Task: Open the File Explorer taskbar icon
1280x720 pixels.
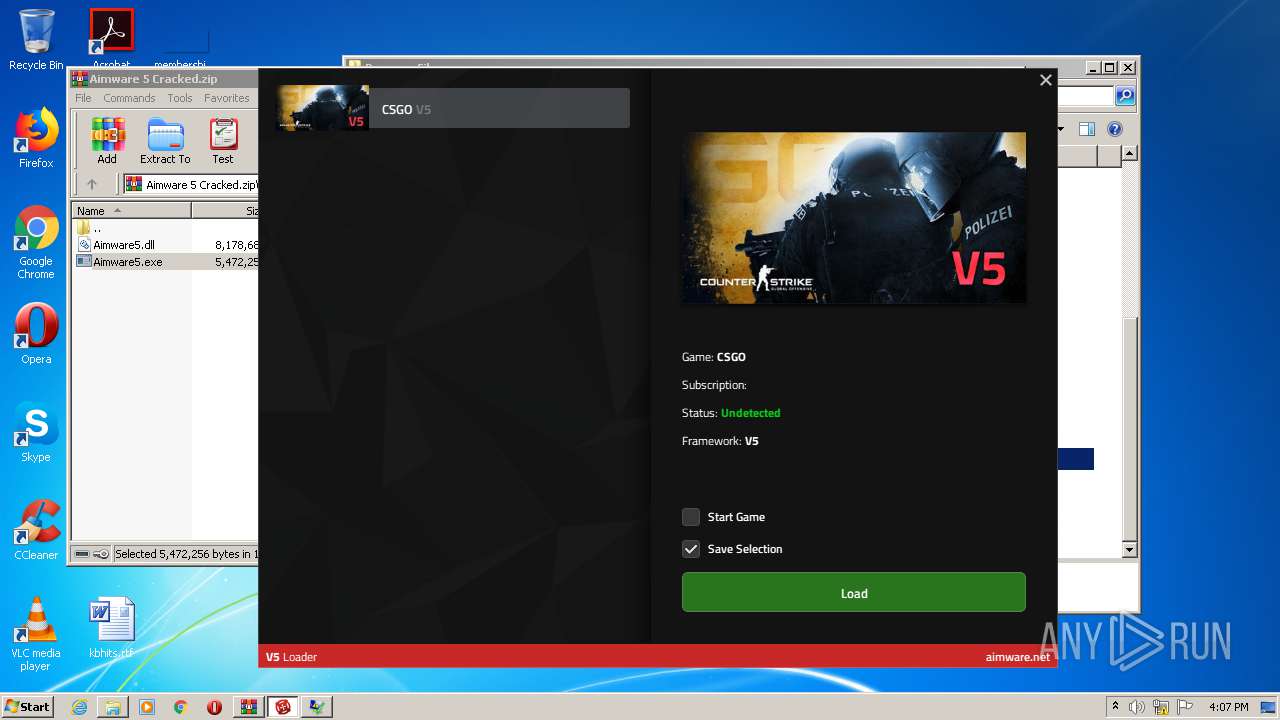Action: point(113,707)
